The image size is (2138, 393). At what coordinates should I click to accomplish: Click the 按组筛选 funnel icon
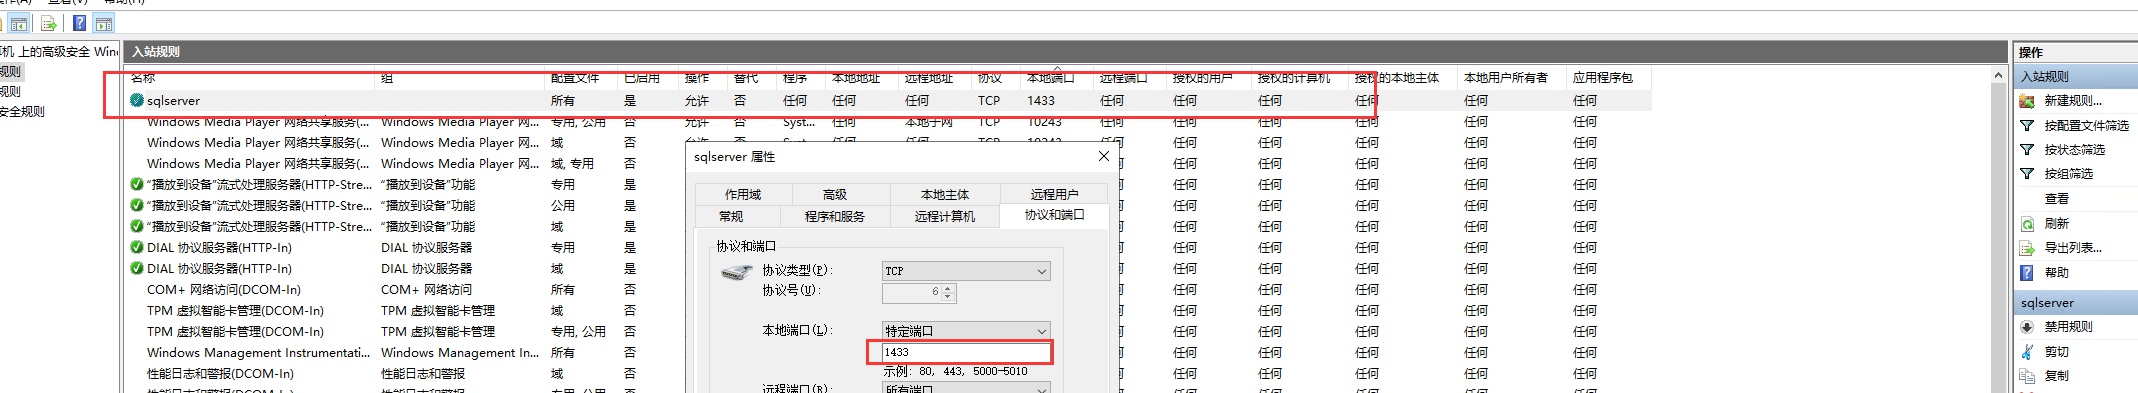coord(2027,174)
